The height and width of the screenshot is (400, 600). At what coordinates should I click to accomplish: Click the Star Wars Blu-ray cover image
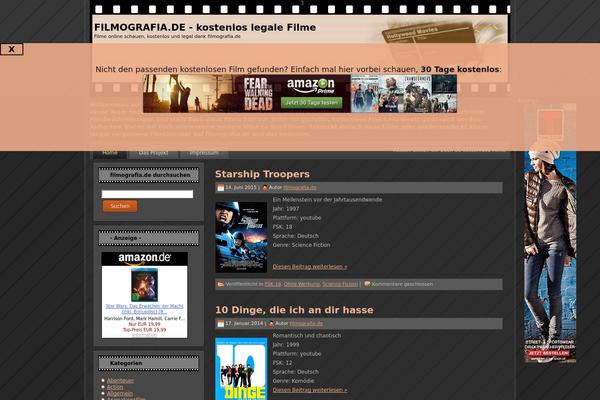(x=144, y=285)
